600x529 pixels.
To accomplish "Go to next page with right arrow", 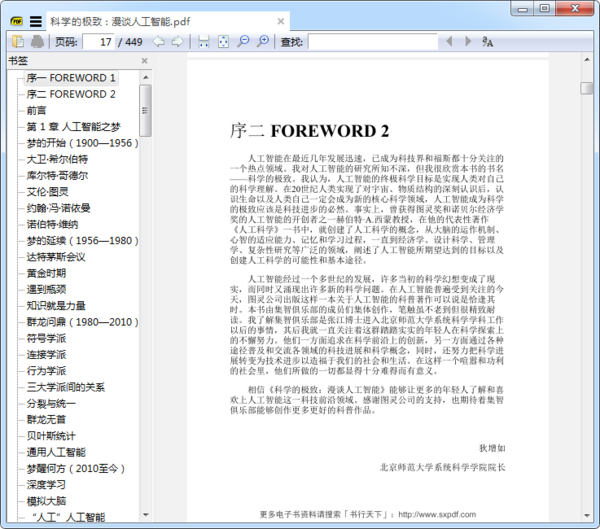I will coord(176,41).
